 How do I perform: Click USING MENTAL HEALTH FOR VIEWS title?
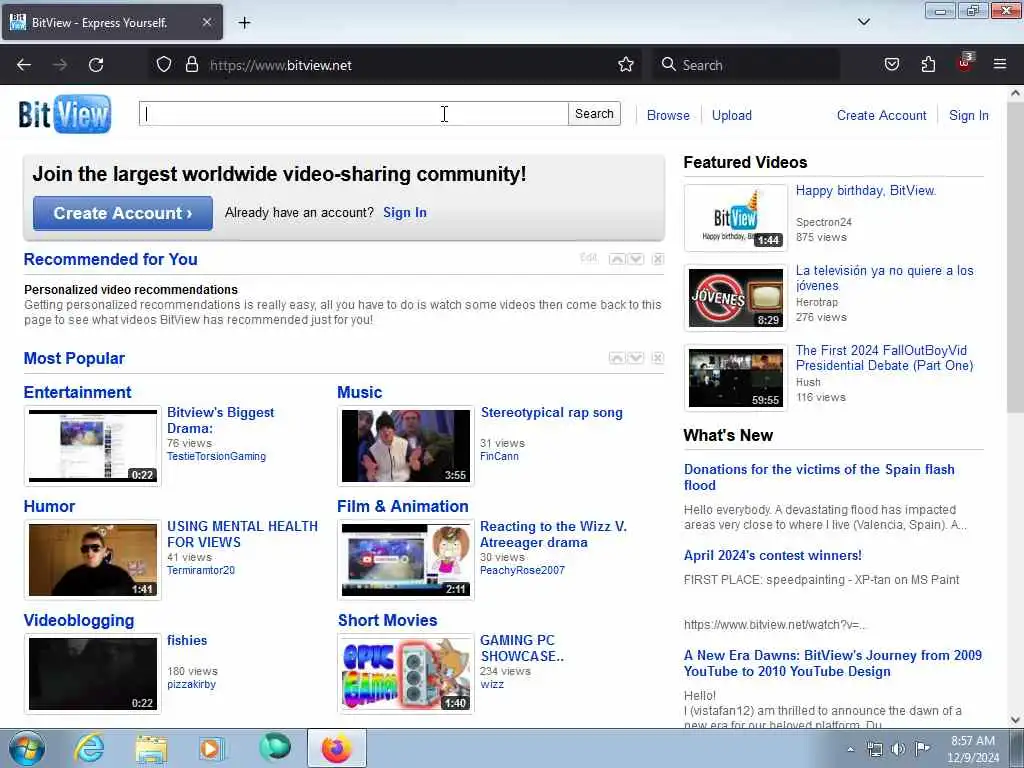click(242, 534)
